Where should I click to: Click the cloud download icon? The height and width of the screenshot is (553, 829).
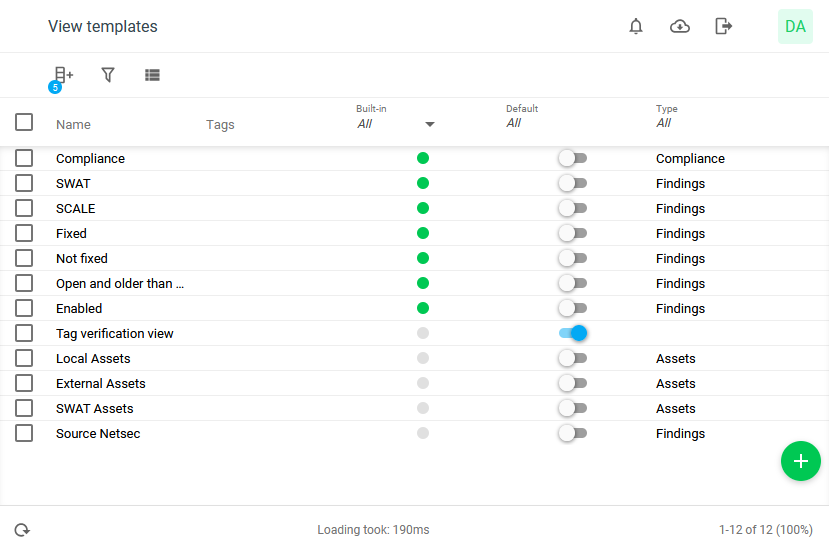click(680, 27)
